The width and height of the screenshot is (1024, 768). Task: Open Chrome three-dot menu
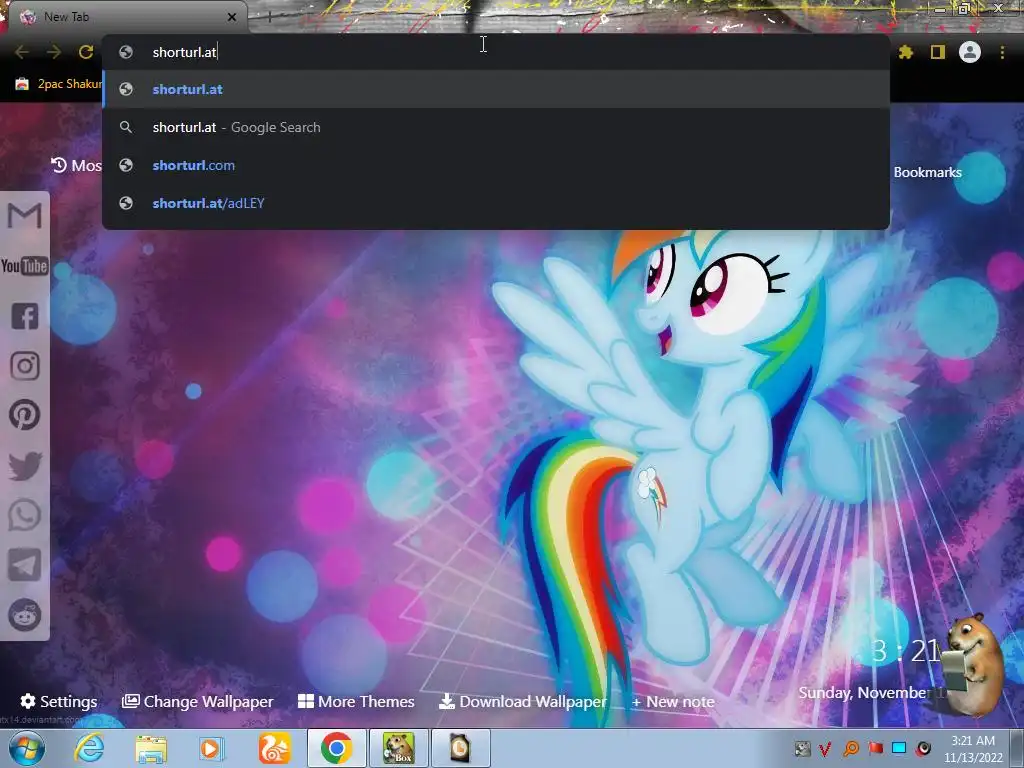coord(1002,52)
